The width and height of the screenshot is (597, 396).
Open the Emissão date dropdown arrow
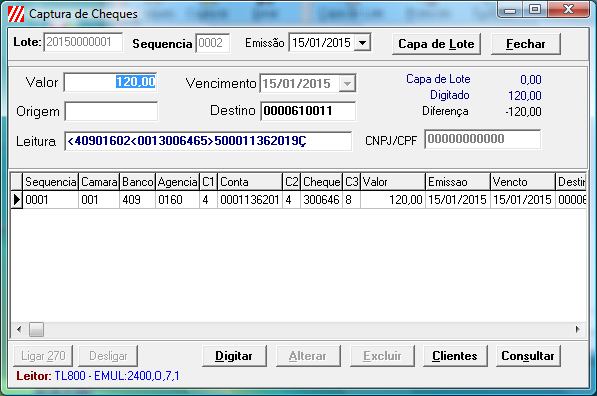[362, 43]
